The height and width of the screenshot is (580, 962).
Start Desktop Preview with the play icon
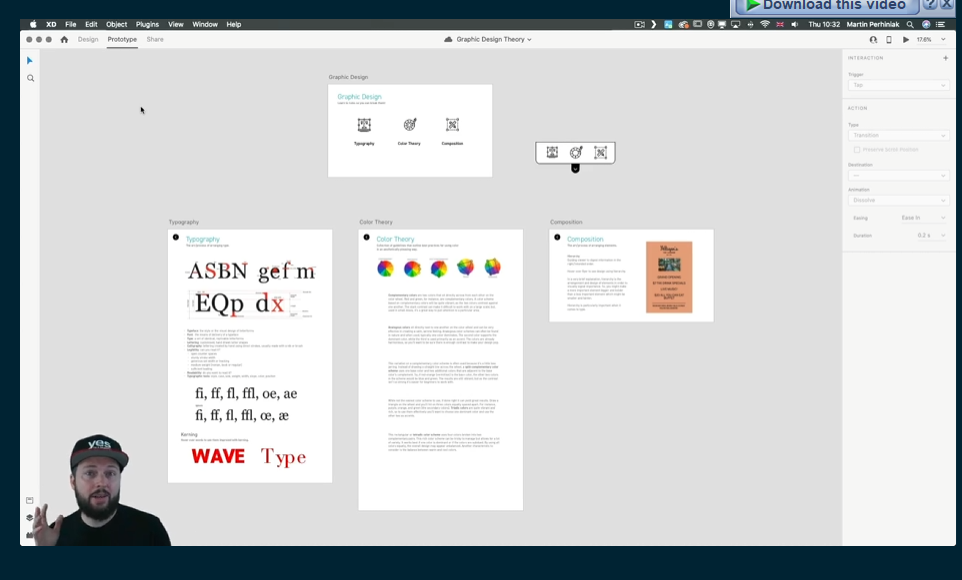(906, 39)
